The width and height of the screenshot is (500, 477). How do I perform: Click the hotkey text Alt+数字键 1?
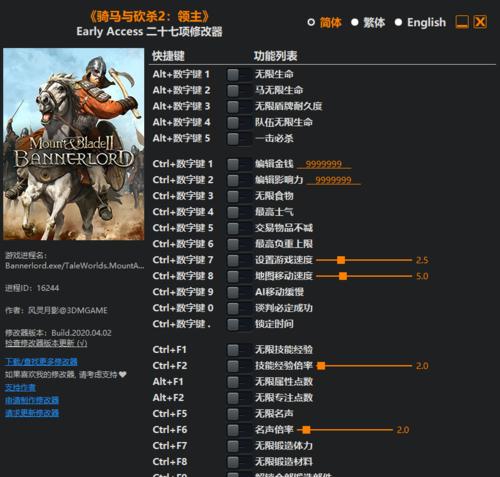tap(181, 74)
